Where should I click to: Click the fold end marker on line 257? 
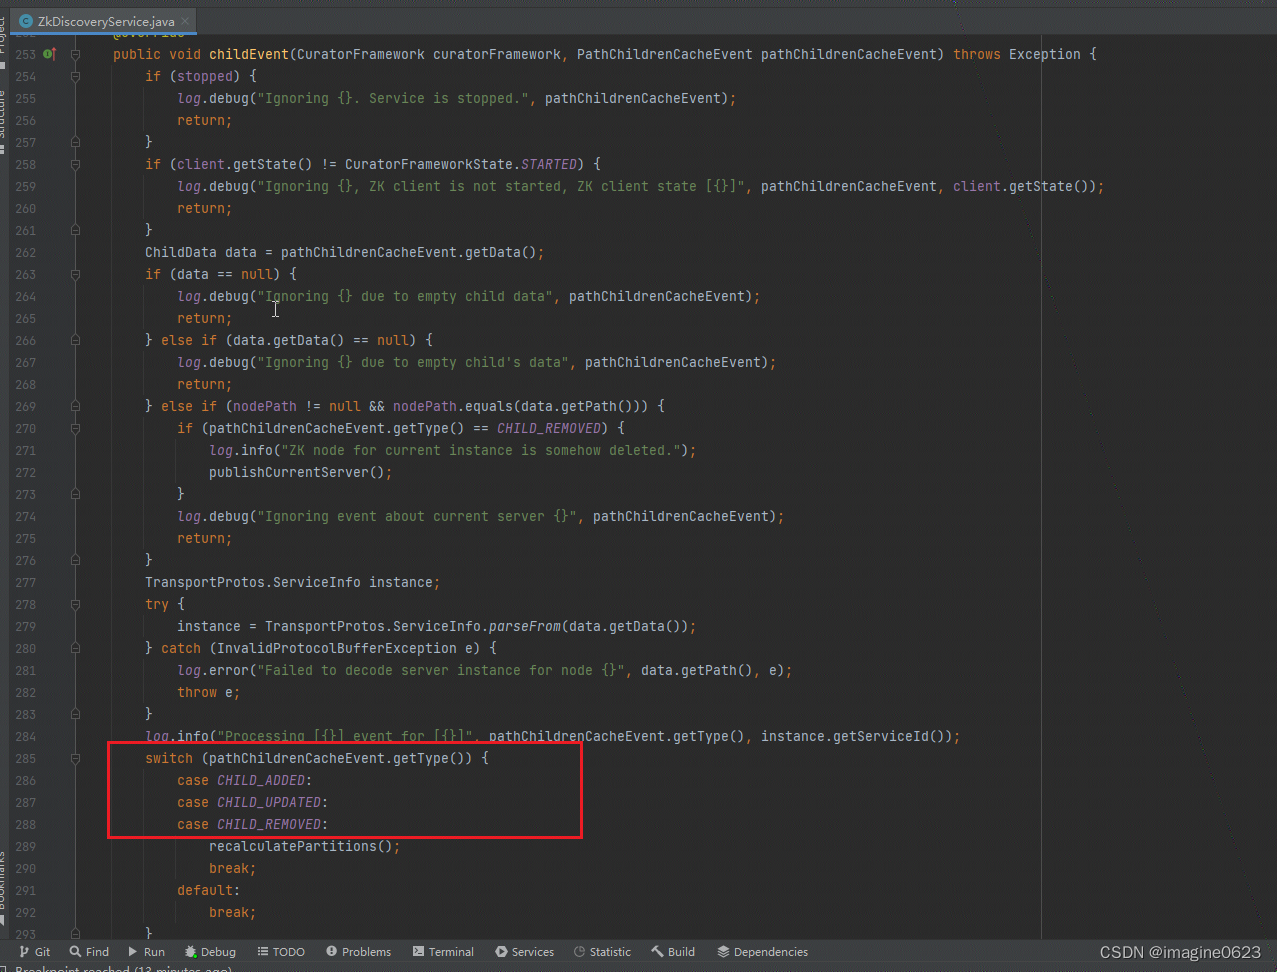click(x=75, y=142)
